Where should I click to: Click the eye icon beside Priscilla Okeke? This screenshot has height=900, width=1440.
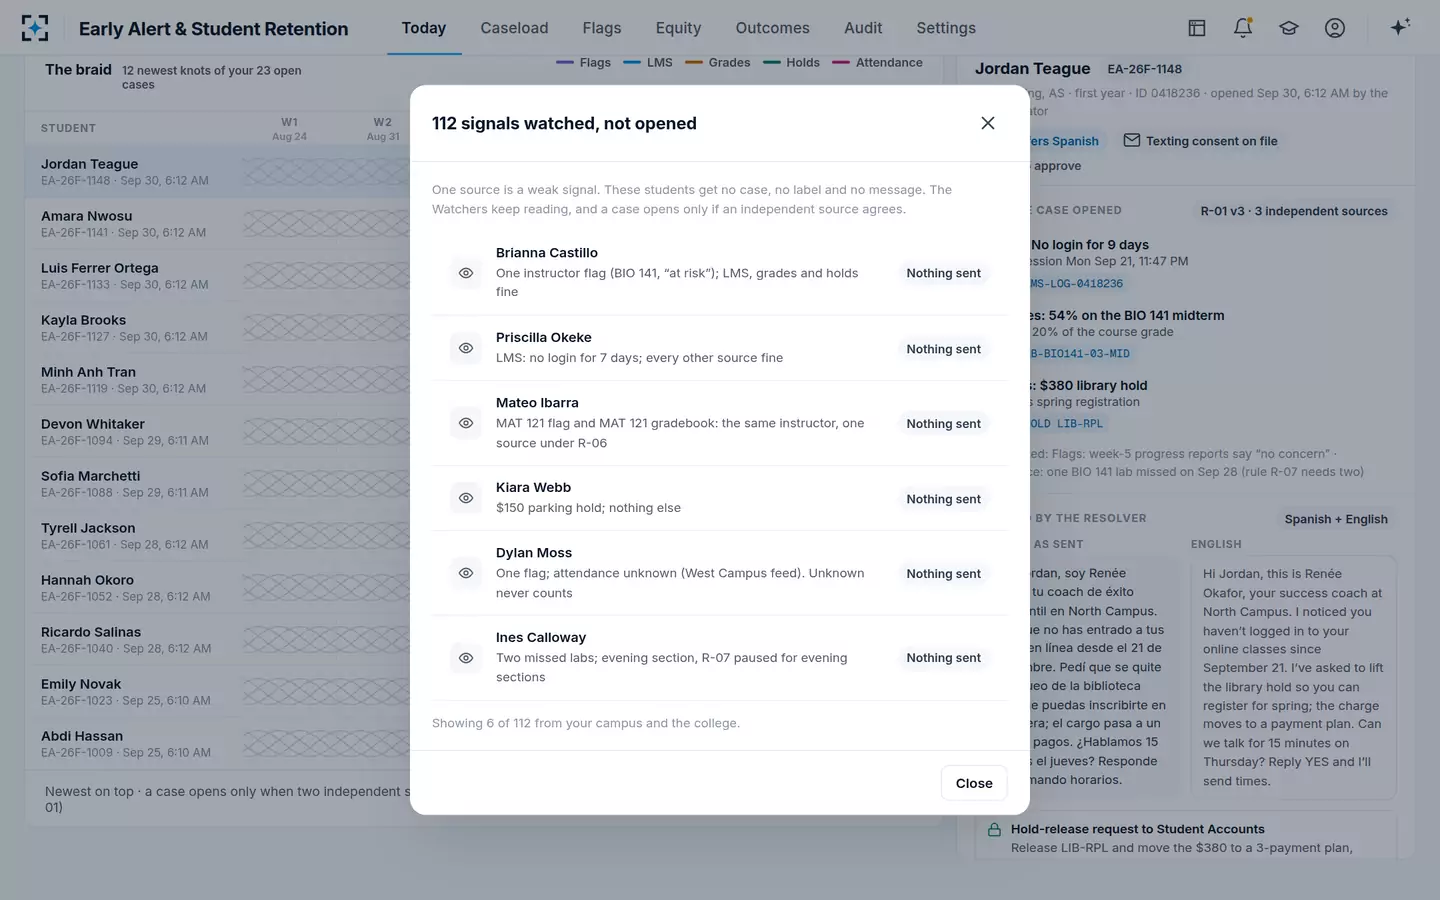click(x=466, y=348)
